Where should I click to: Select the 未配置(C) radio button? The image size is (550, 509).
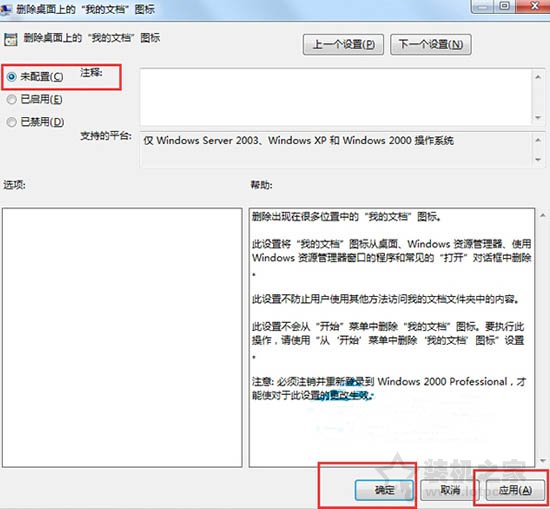12,76
